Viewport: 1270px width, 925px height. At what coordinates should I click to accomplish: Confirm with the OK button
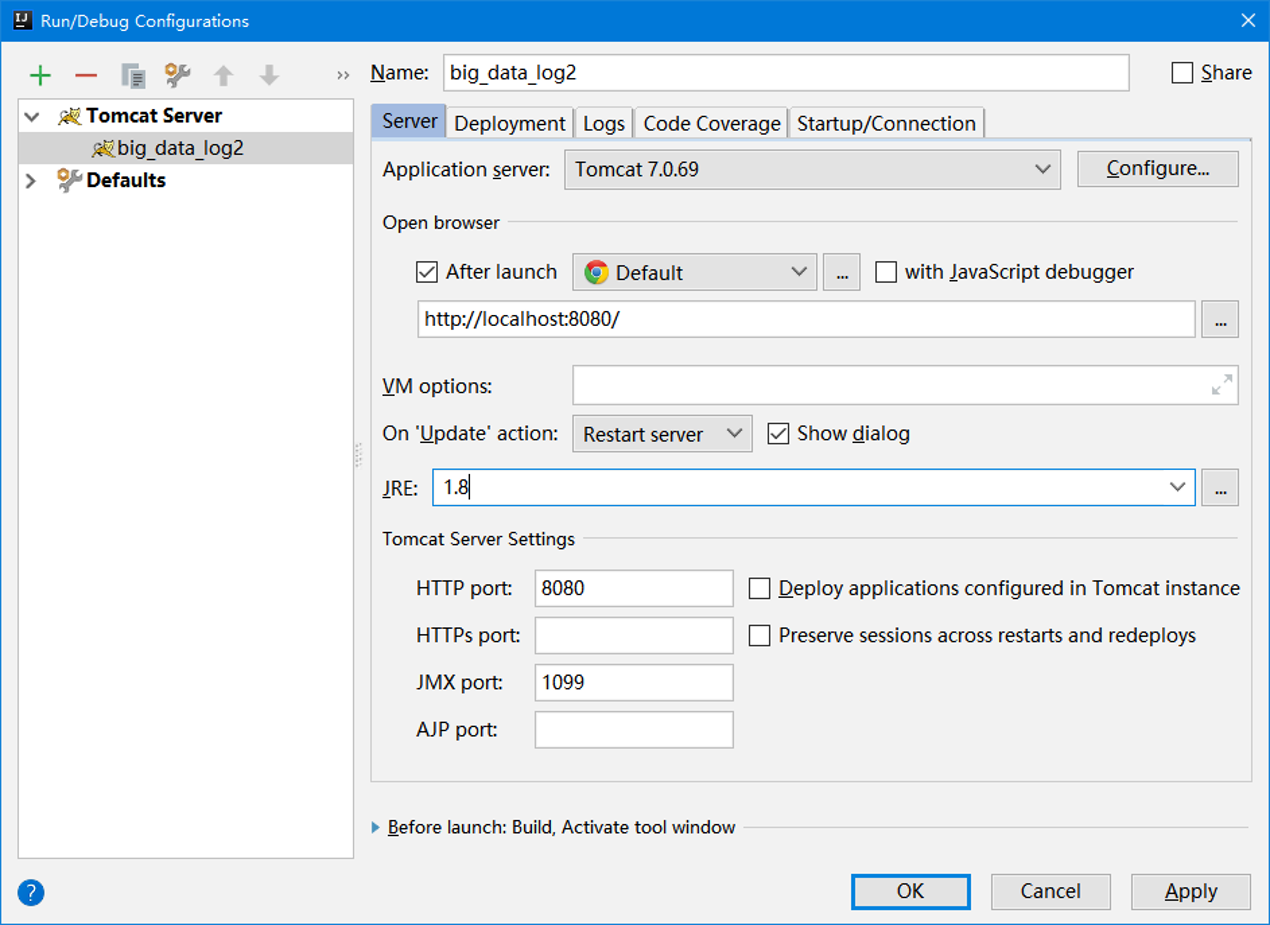(x=911, y=891)
